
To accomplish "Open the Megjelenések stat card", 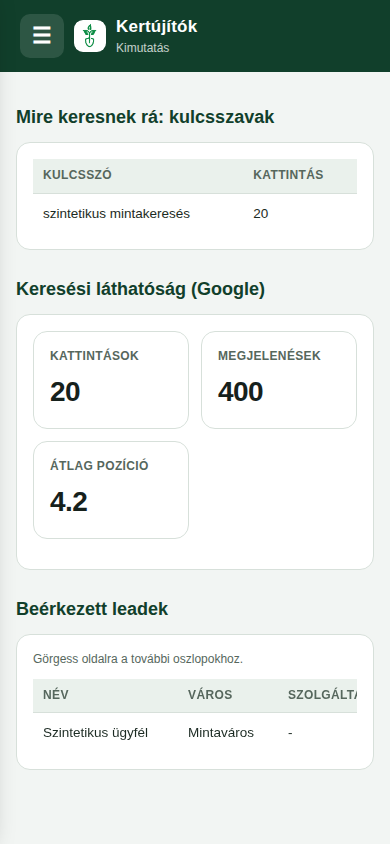I will (279, 380).
